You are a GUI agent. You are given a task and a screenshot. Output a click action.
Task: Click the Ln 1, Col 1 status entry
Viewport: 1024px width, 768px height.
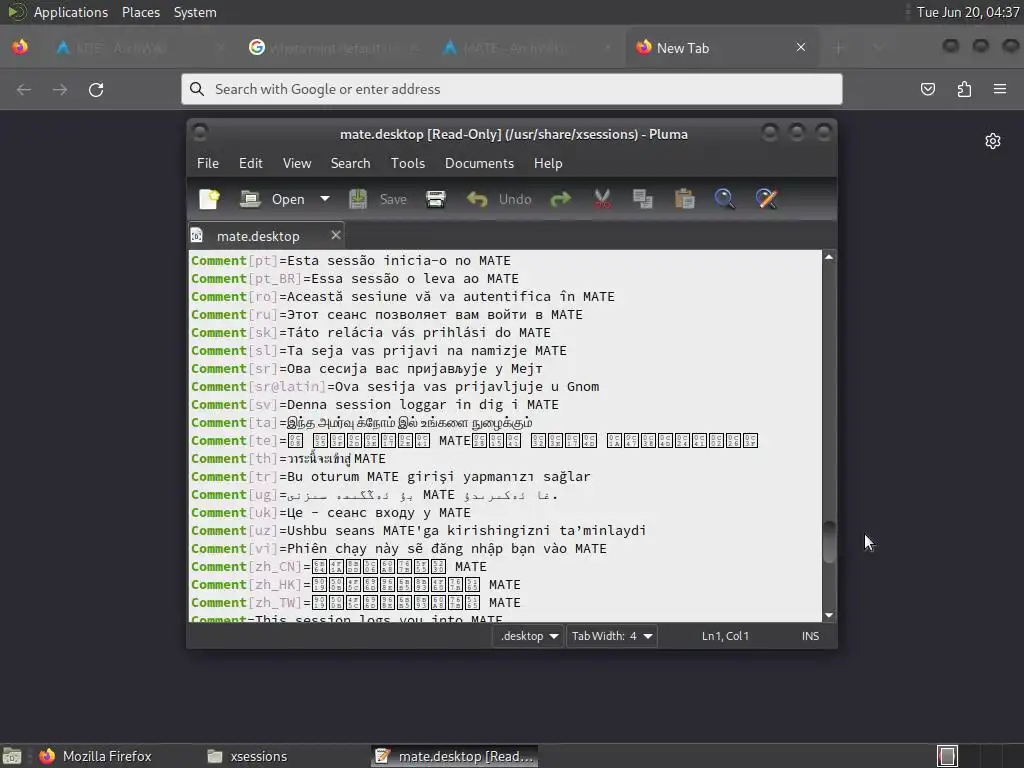725,636
